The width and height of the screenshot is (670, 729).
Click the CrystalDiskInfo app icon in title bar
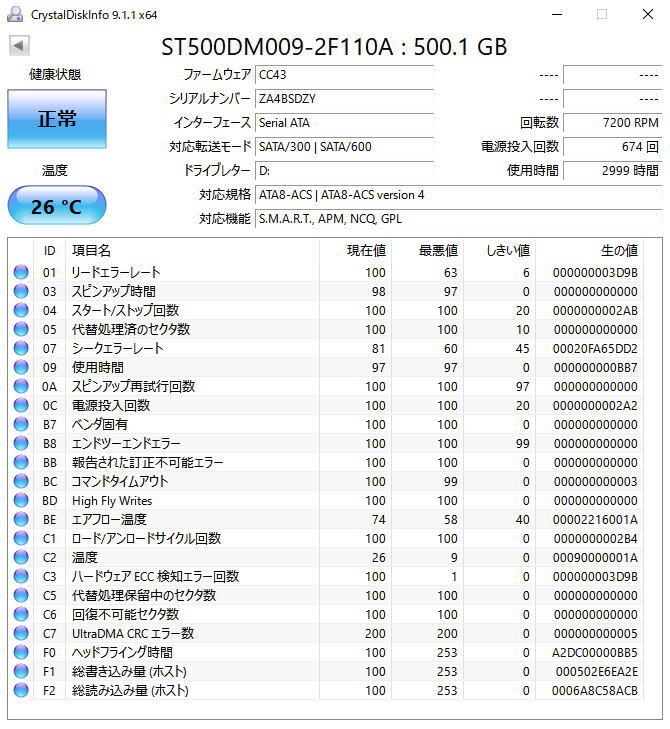point(15,14)
